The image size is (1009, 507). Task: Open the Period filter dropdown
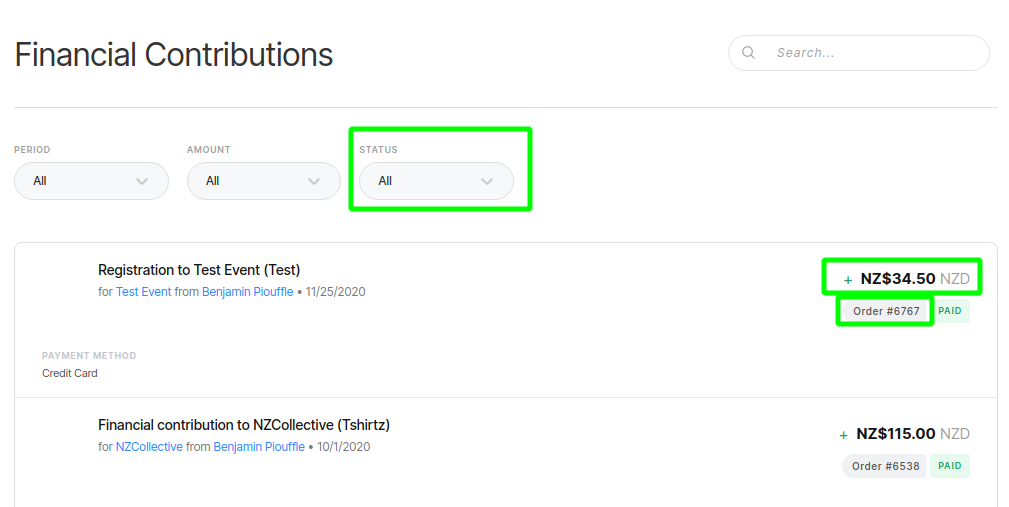click(x=91, y=181)
